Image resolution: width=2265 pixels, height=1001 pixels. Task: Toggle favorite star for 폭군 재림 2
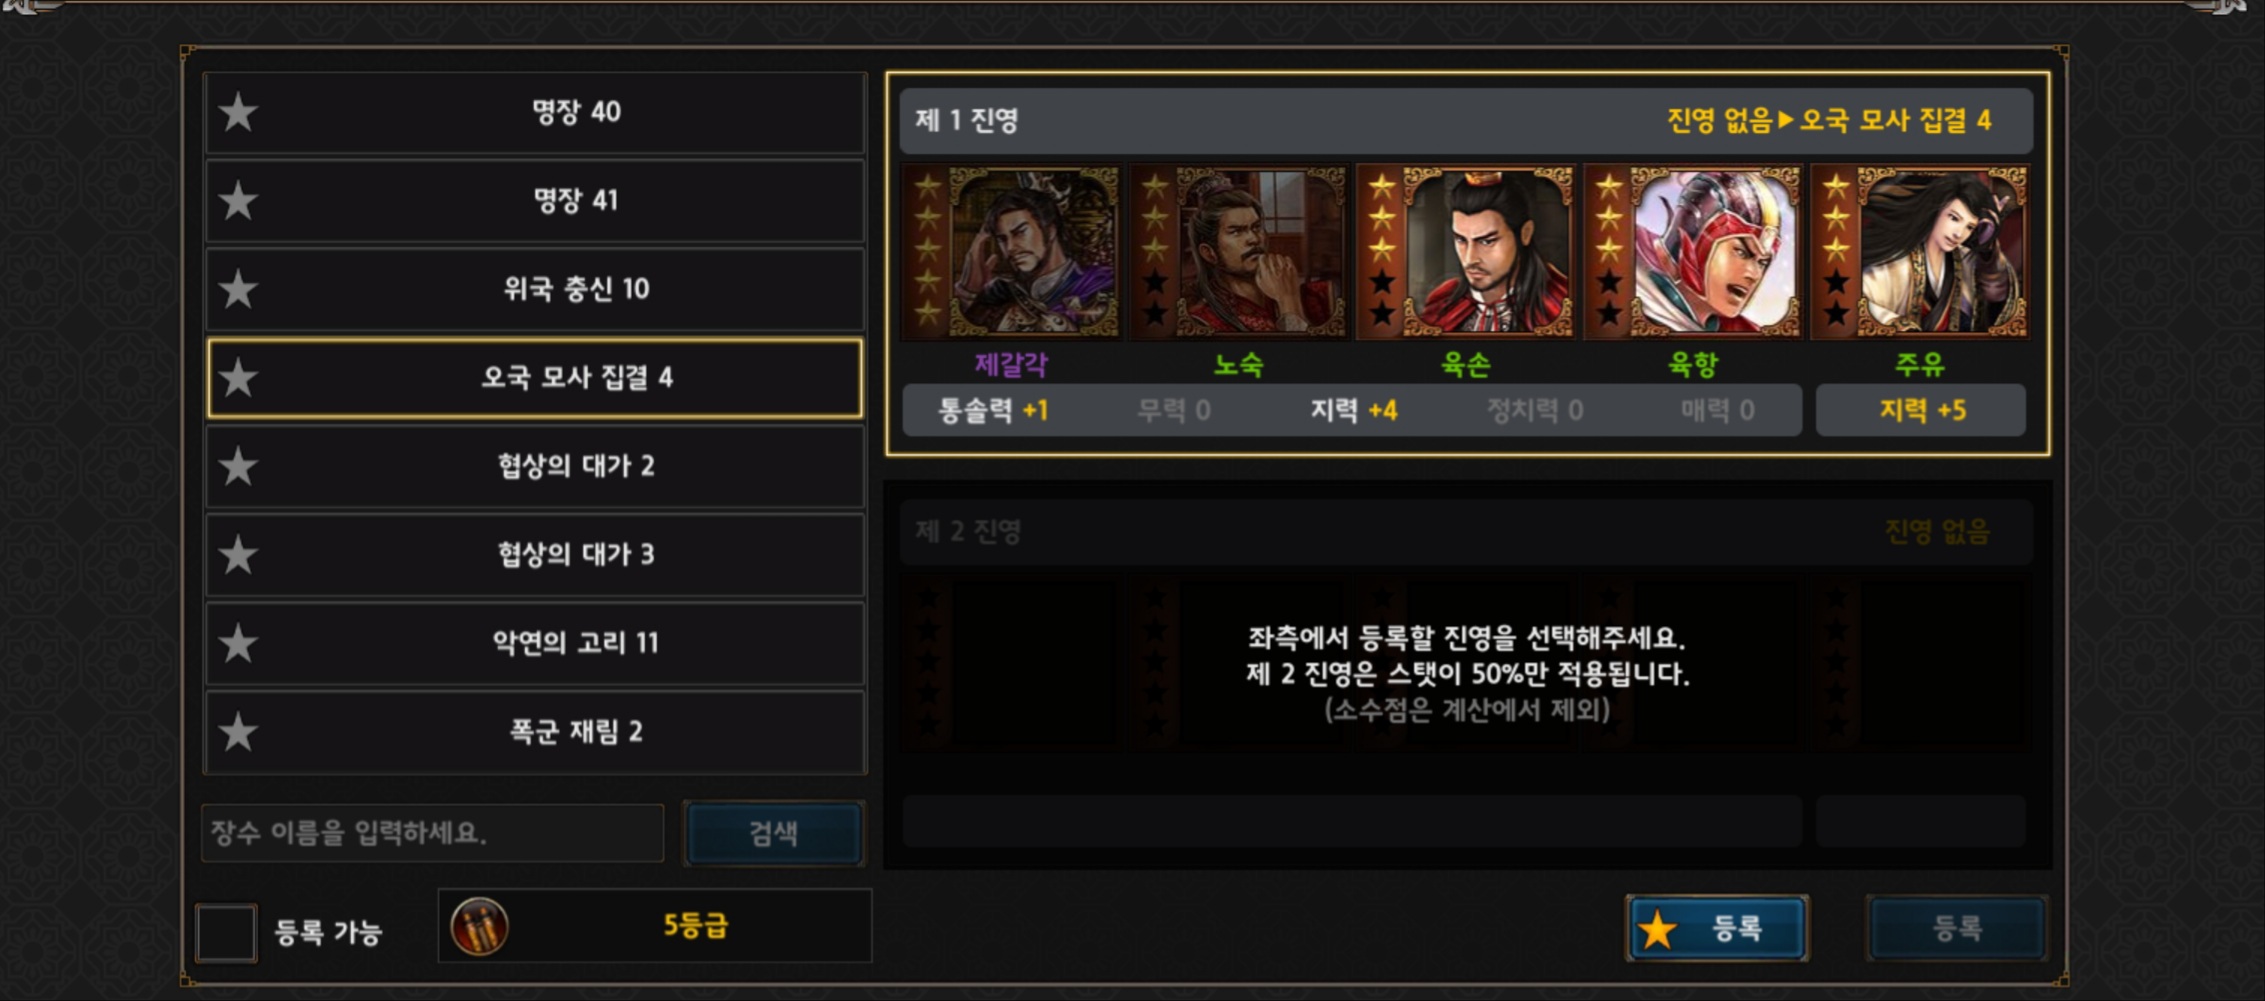click(238, 732)
